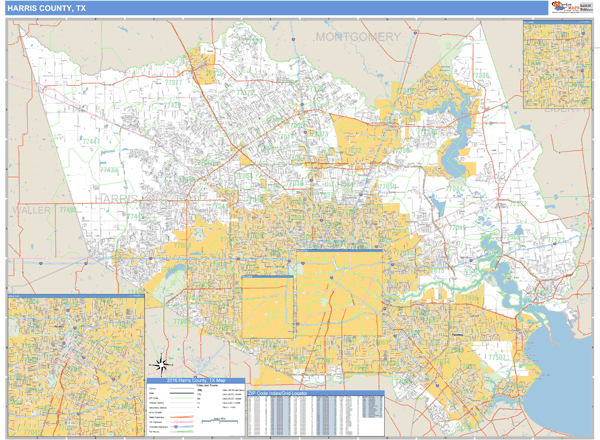
Task: Click the MONTGOMERY county label
Action: 358,37
